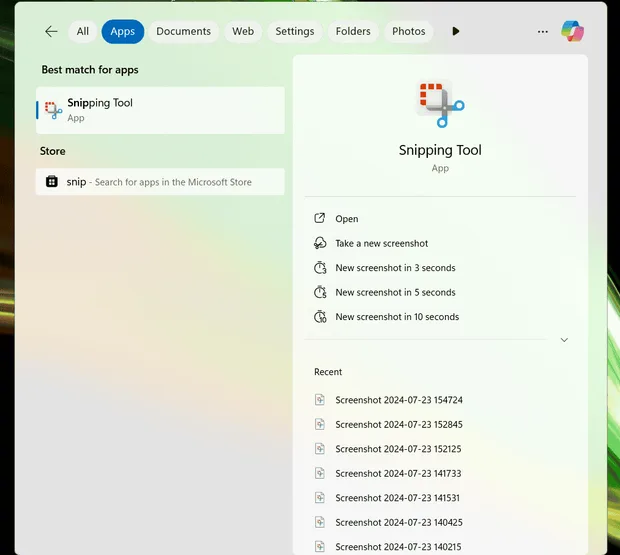Start New screenshot in 10 seconds
Image resolution: width=620 pixels, height=555 pixels.
coord(397,317)
